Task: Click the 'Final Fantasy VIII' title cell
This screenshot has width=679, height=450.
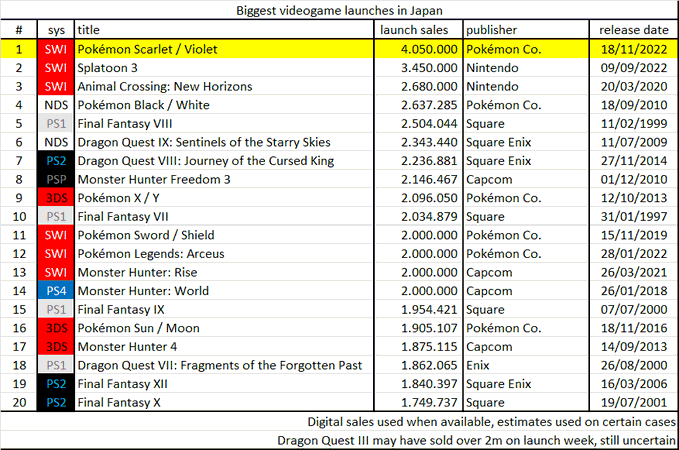Action: pos(125,123)
